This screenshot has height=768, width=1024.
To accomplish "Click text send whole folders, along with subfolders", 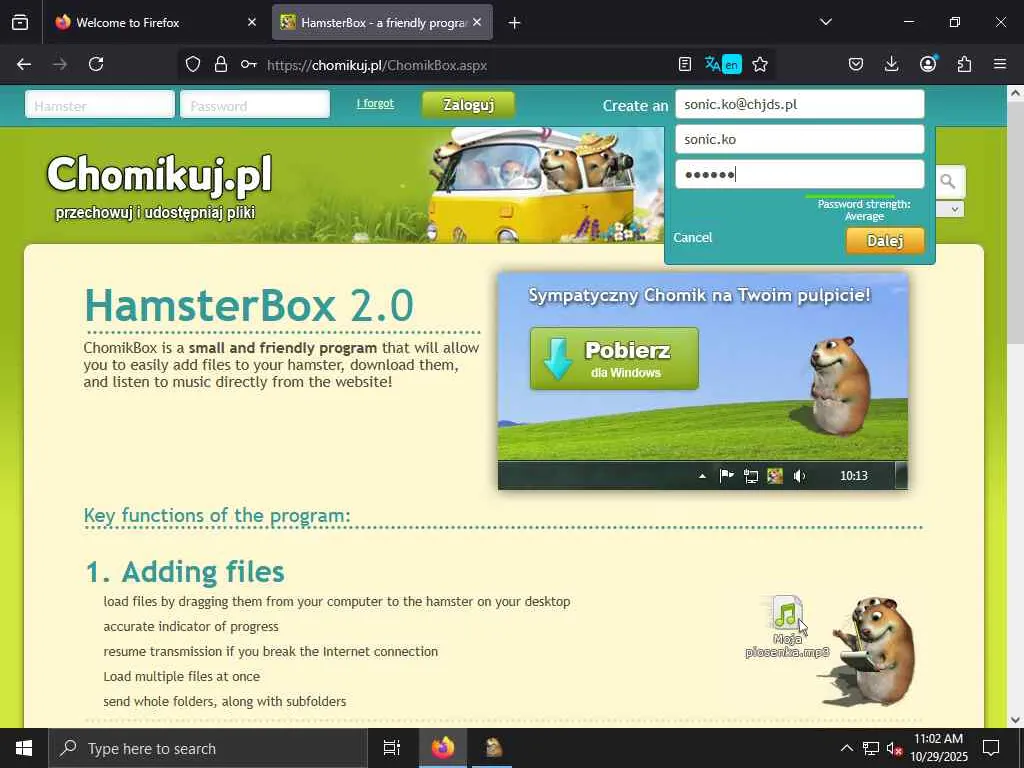I will tap(225, 701).
